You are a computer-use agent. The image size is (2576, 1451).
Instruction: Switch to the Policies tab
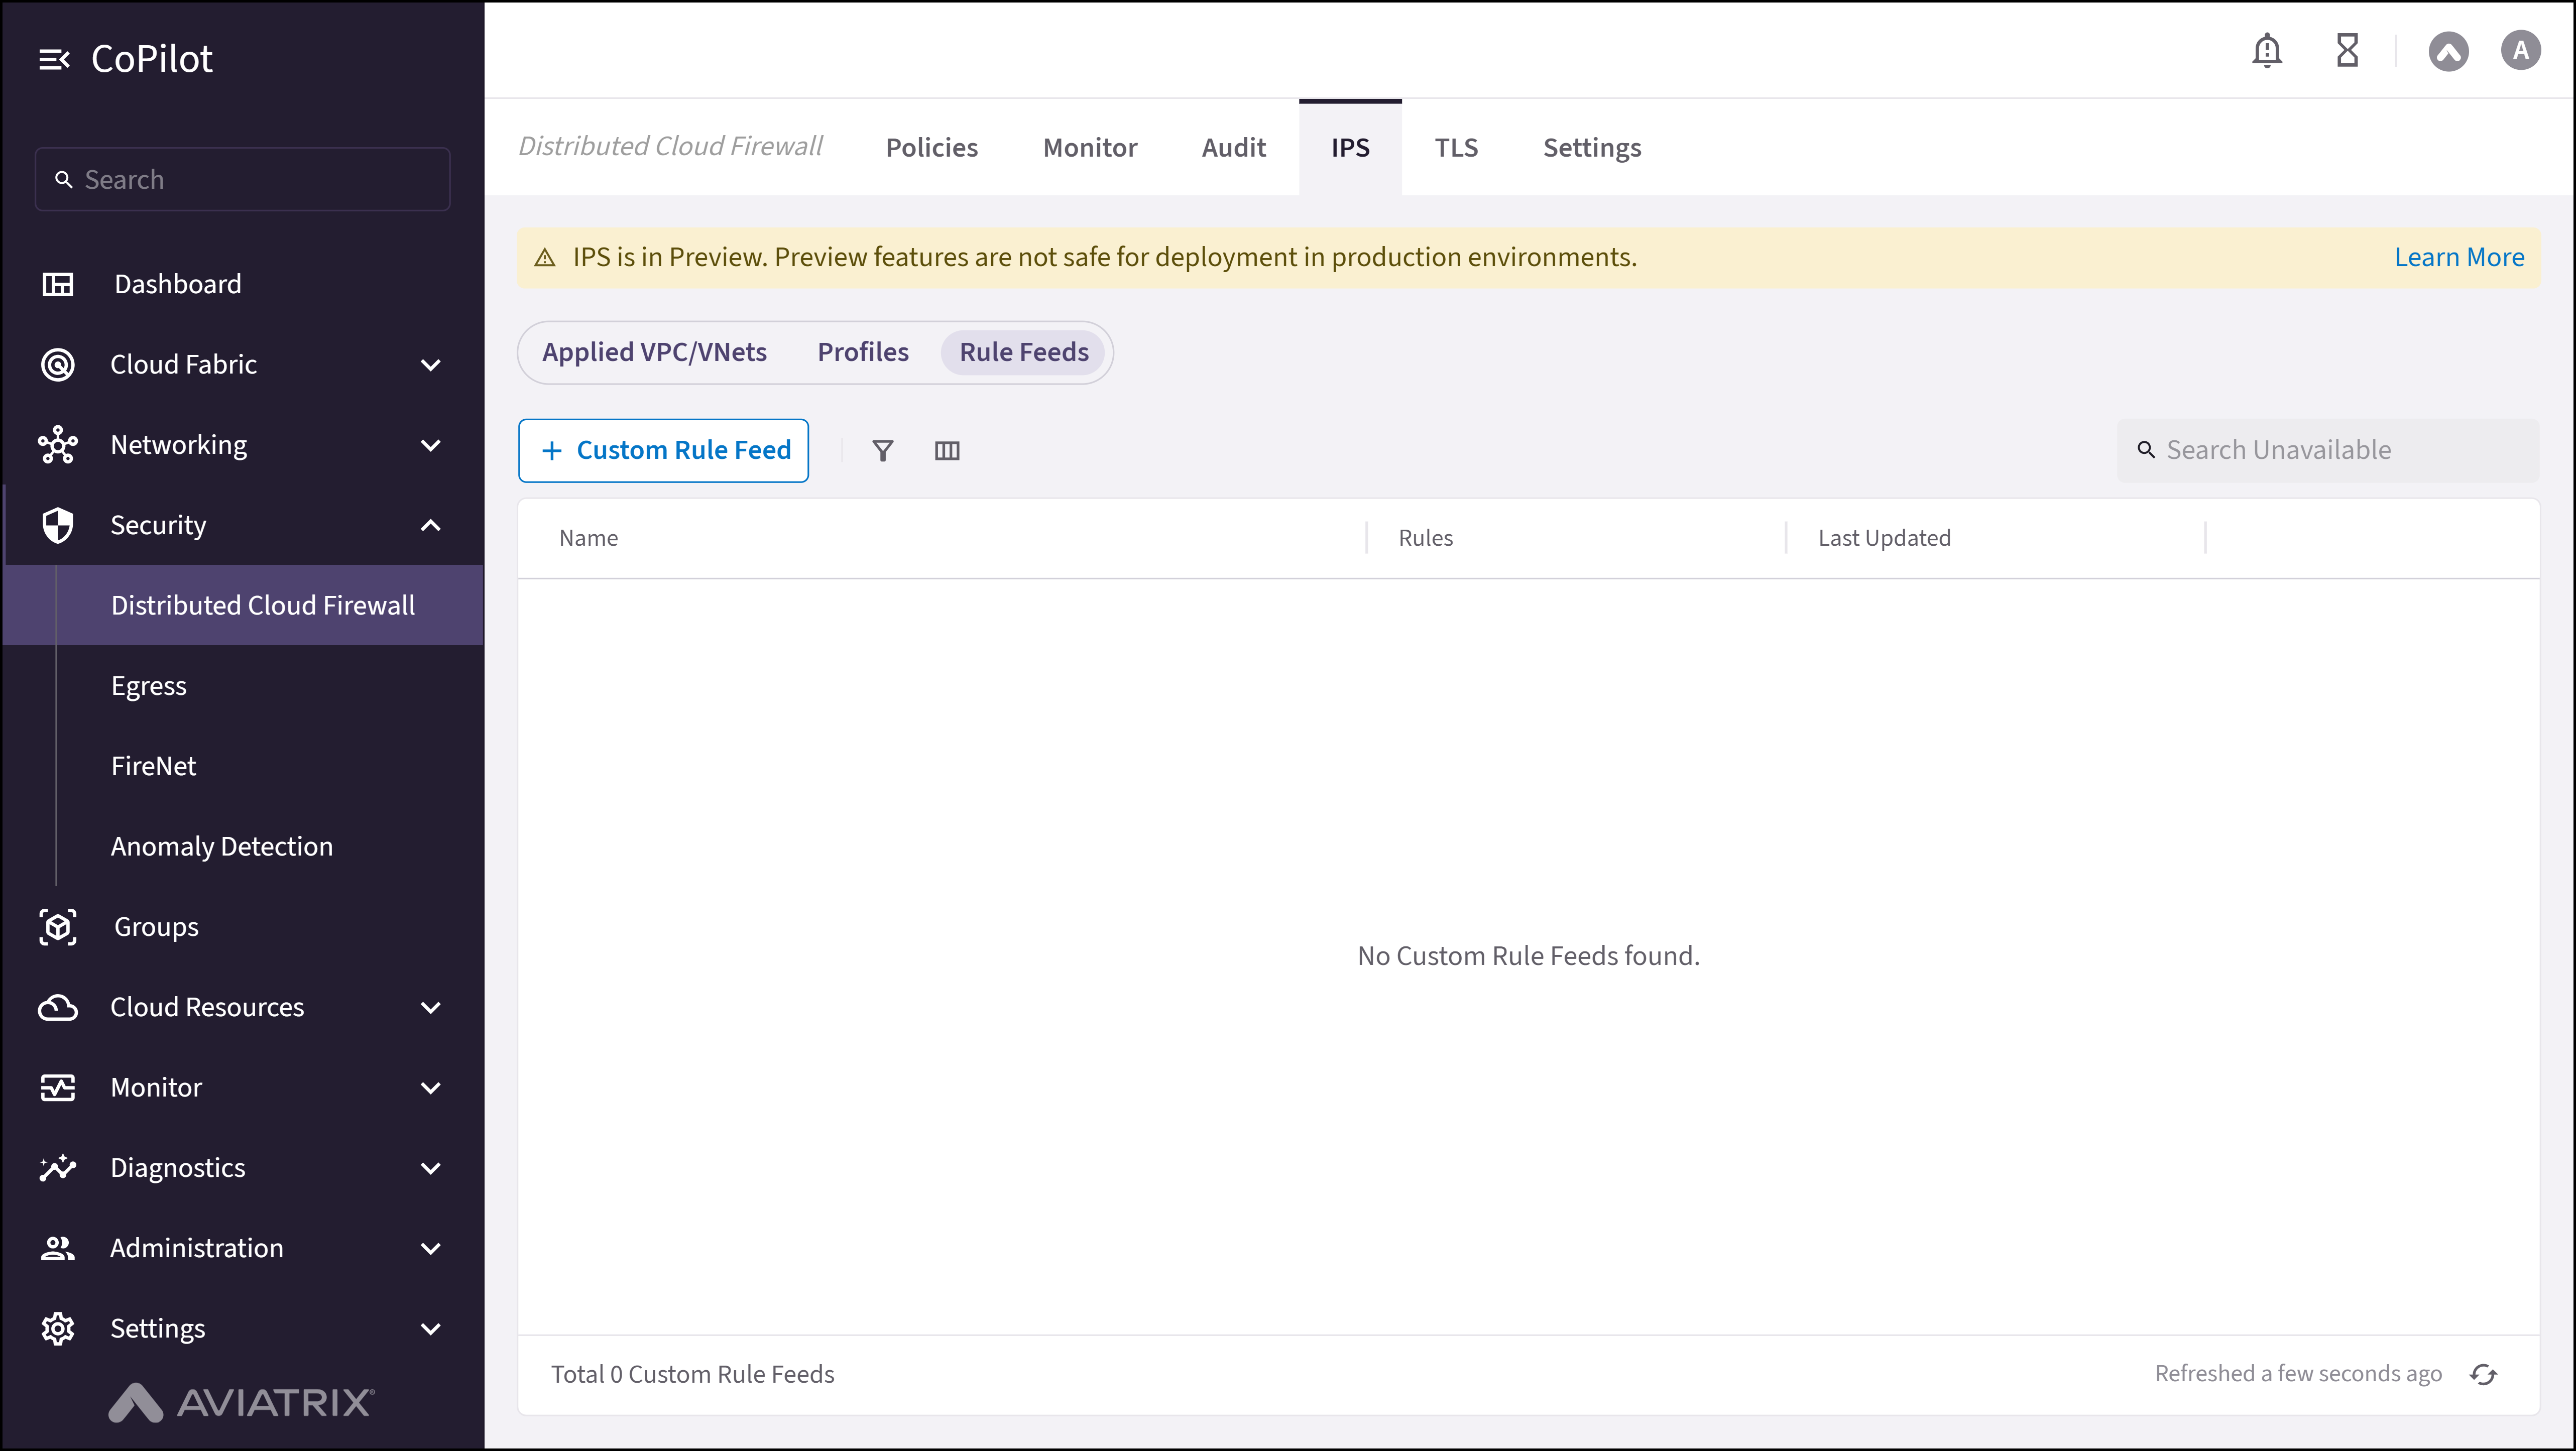click(931, 148)
